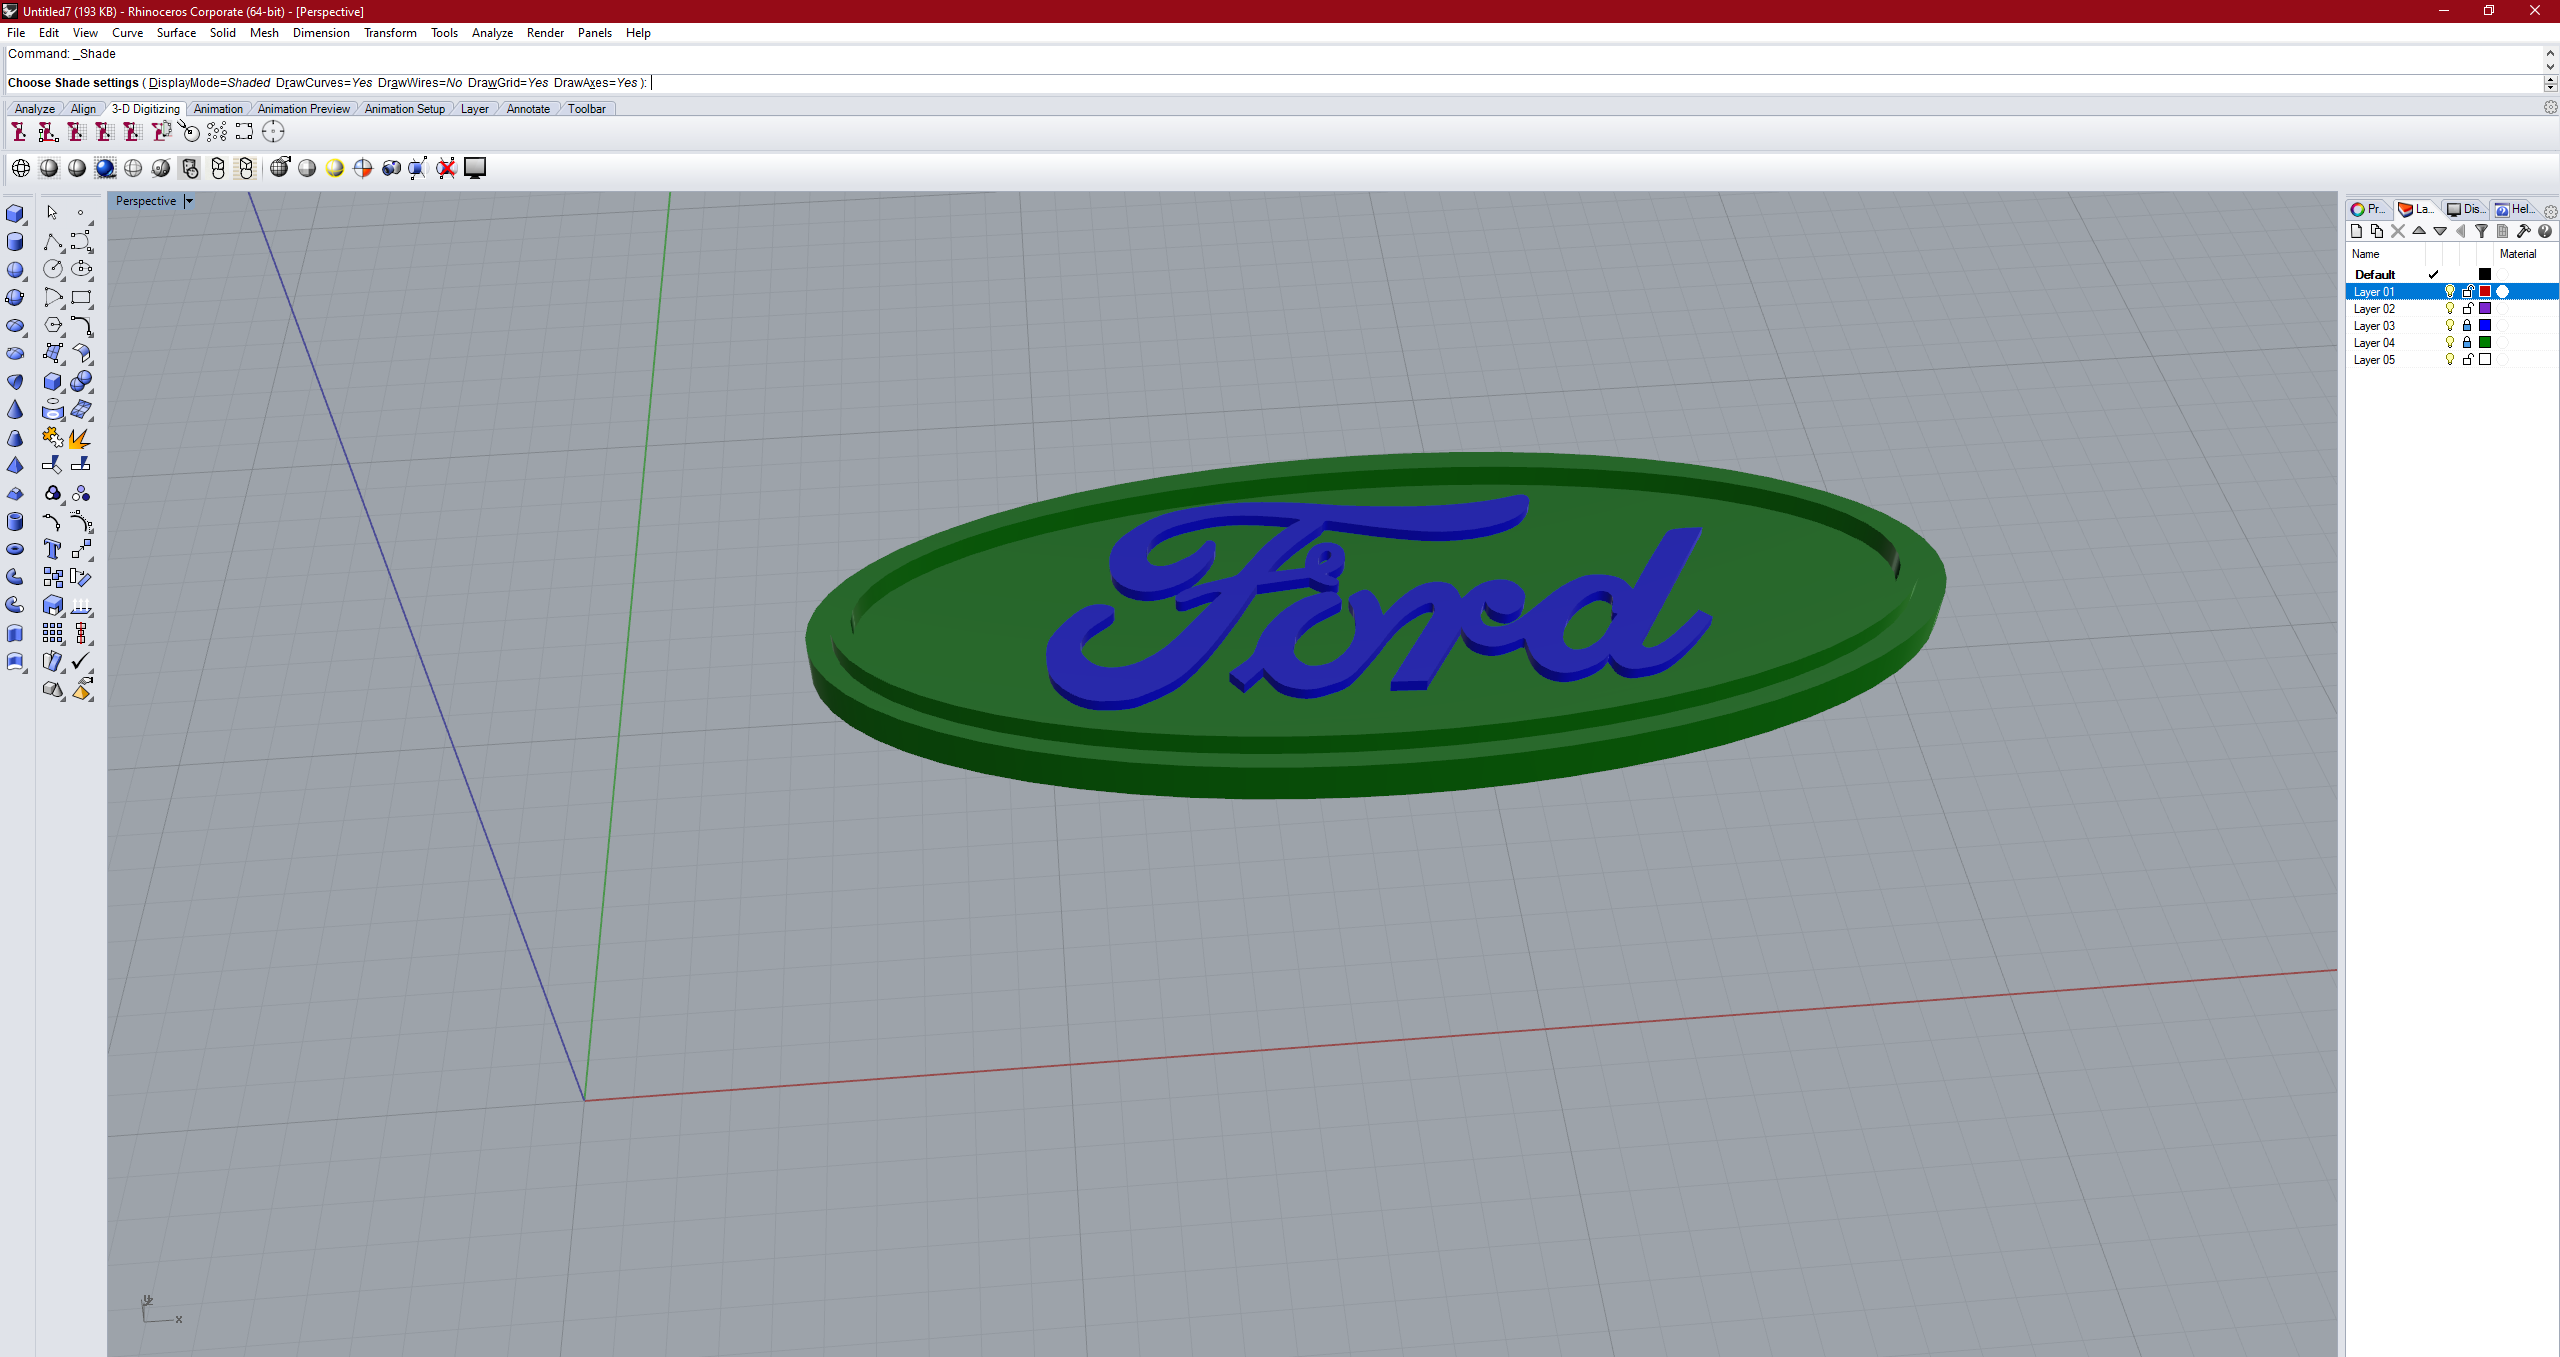This screenshot has width=2560, height=1357.
Task: Open the Surface menu
Action: pyautogui.click(x=176, y=33)
